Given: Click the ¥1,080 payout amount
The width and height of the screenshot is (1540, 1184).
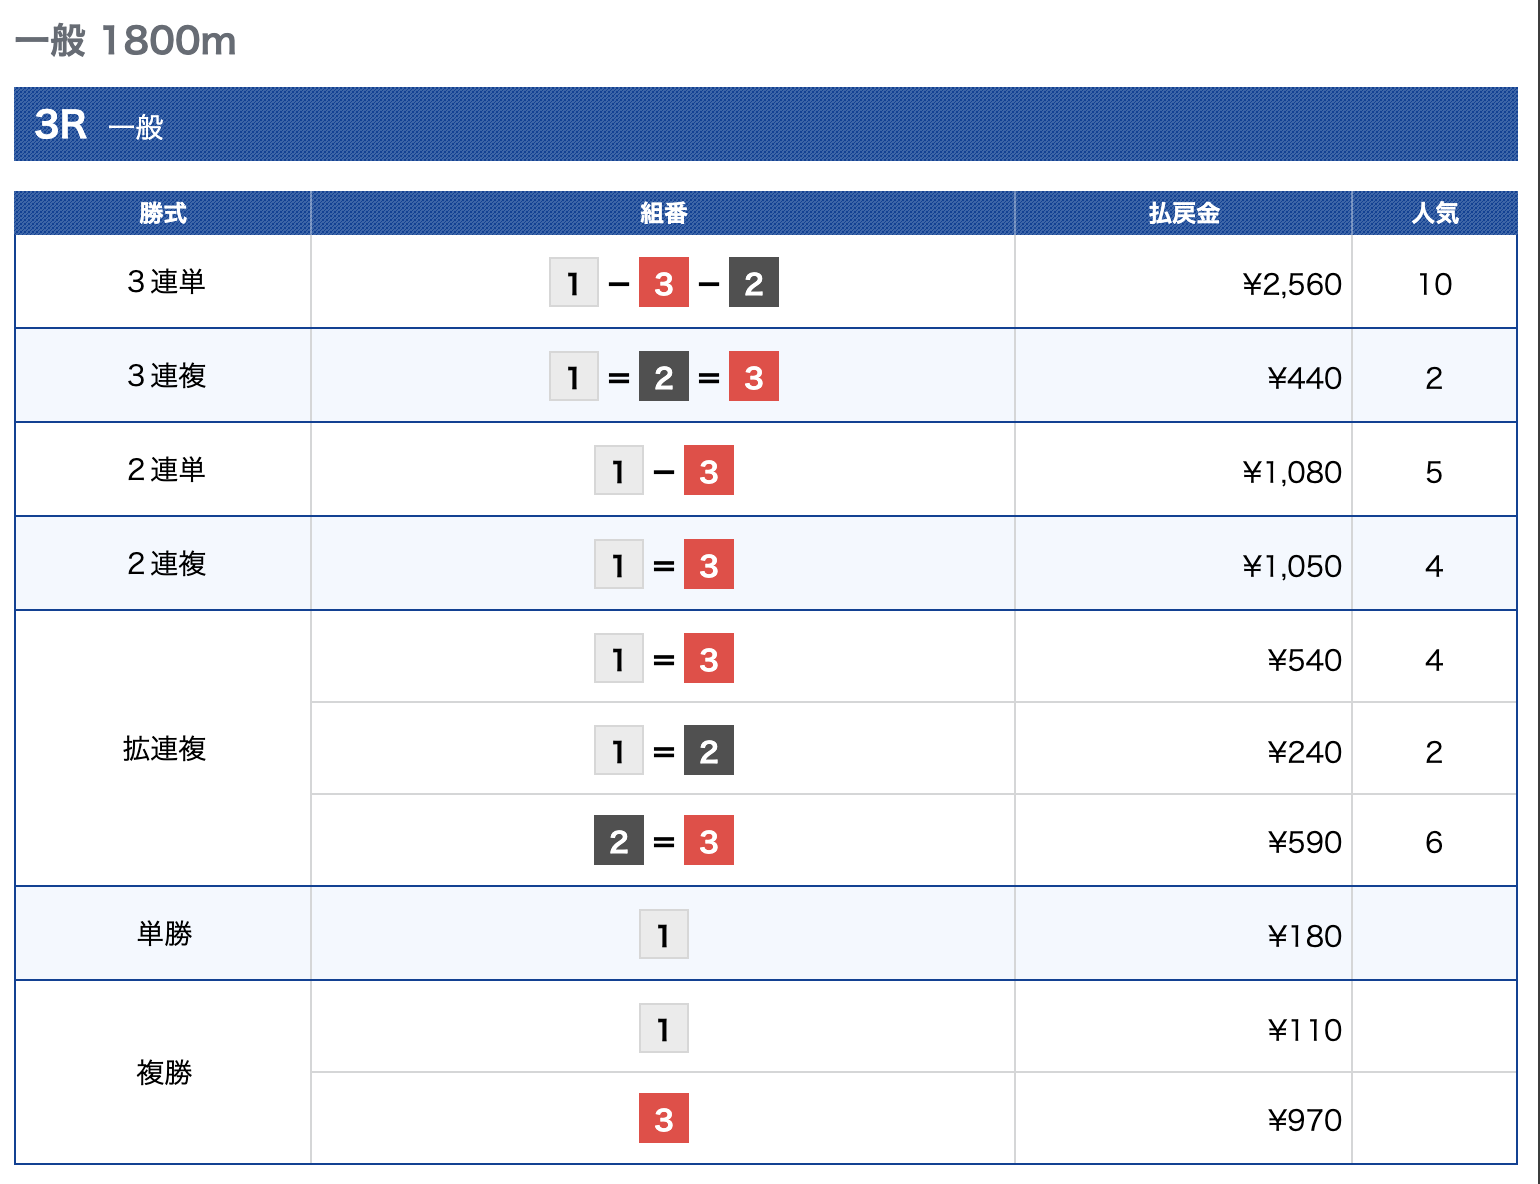Looking at the screenshot, I should (x=1291, y=472).
